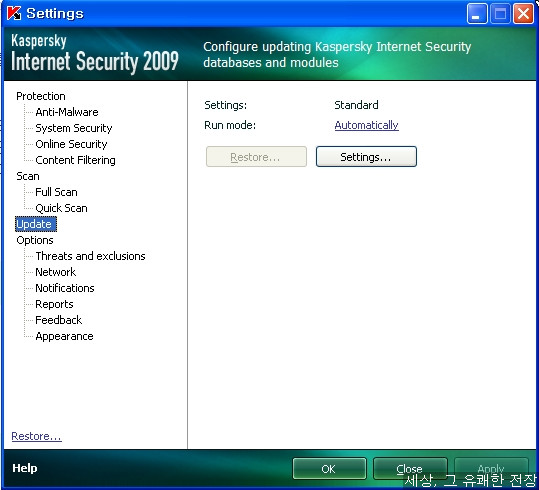The width and height of the screenshot is (539, 490).
Task: Select the Update category
Action: tap(35, 224)
